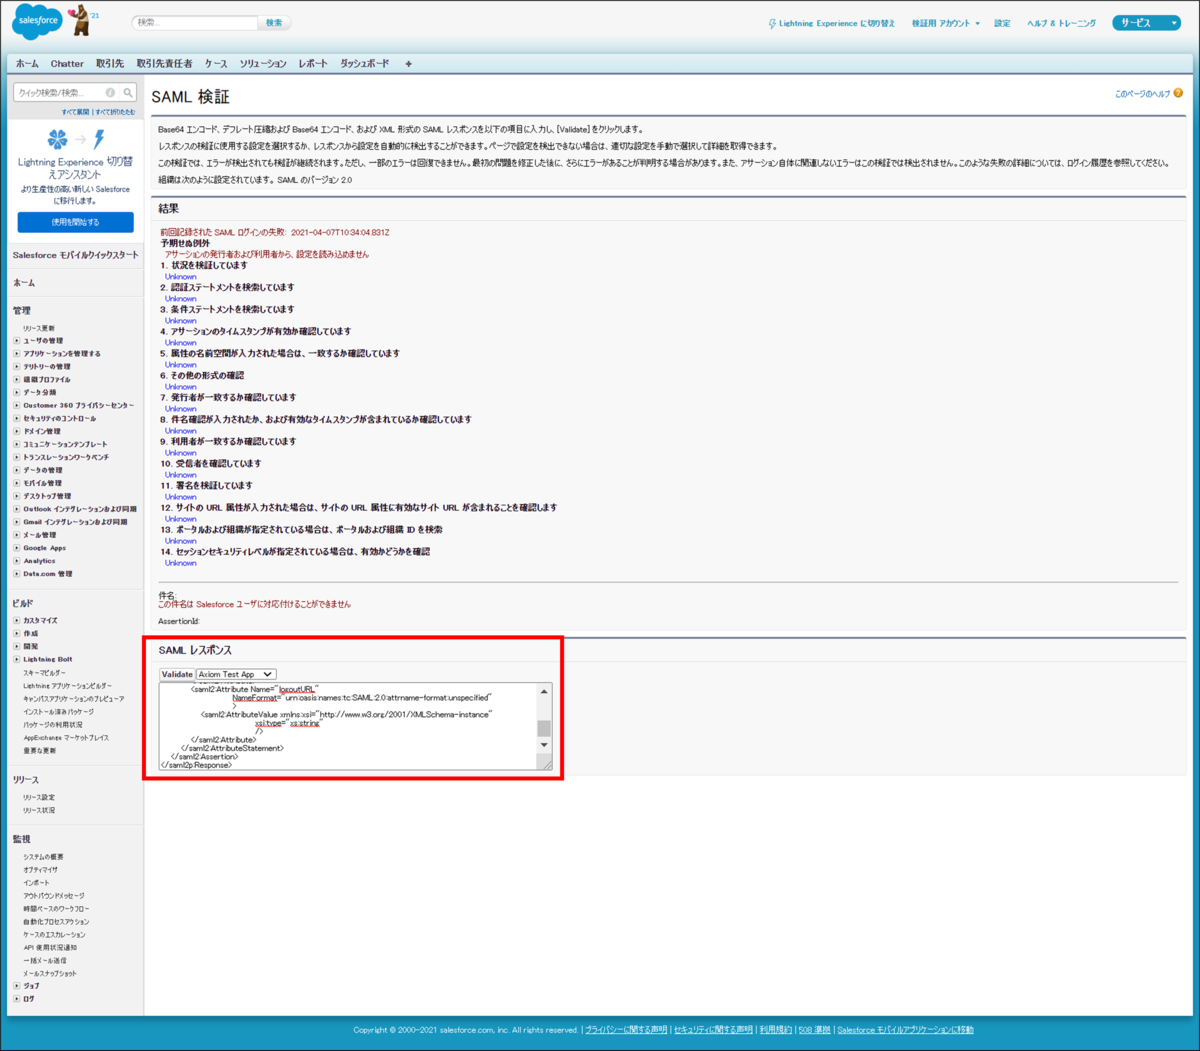Image resolution: width=1200 pixels, height=1051 pixels.
Task: Expand the メール管理 node
Action: 17,535
